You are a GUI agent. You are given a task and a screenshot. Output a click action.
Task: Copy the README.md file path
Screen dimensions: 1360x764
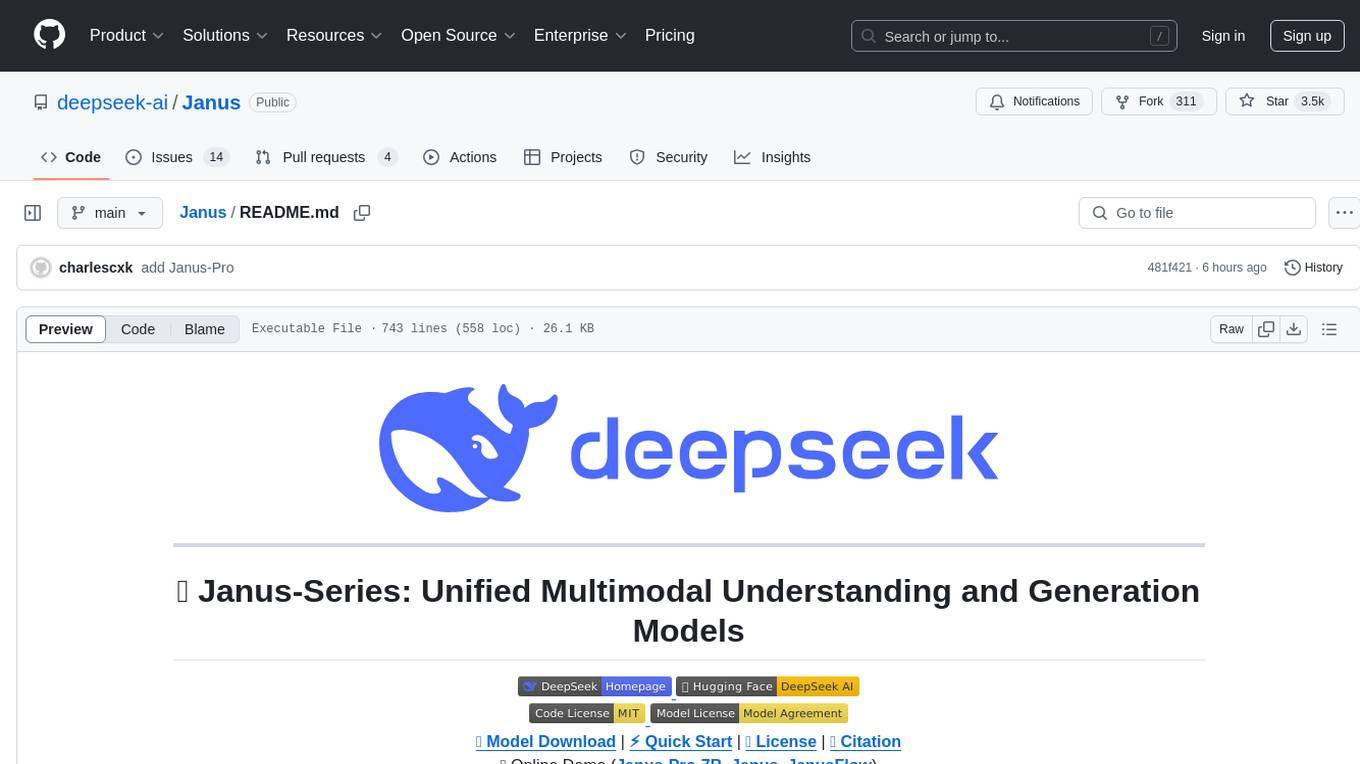pos(362,213)
